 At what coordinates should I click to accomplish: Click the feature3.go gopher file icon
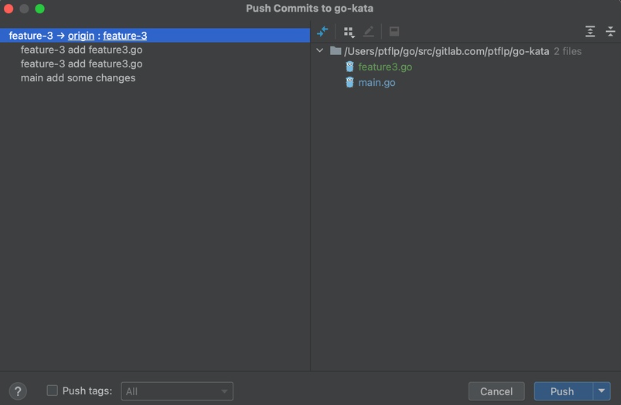click(x=349, y=67)
